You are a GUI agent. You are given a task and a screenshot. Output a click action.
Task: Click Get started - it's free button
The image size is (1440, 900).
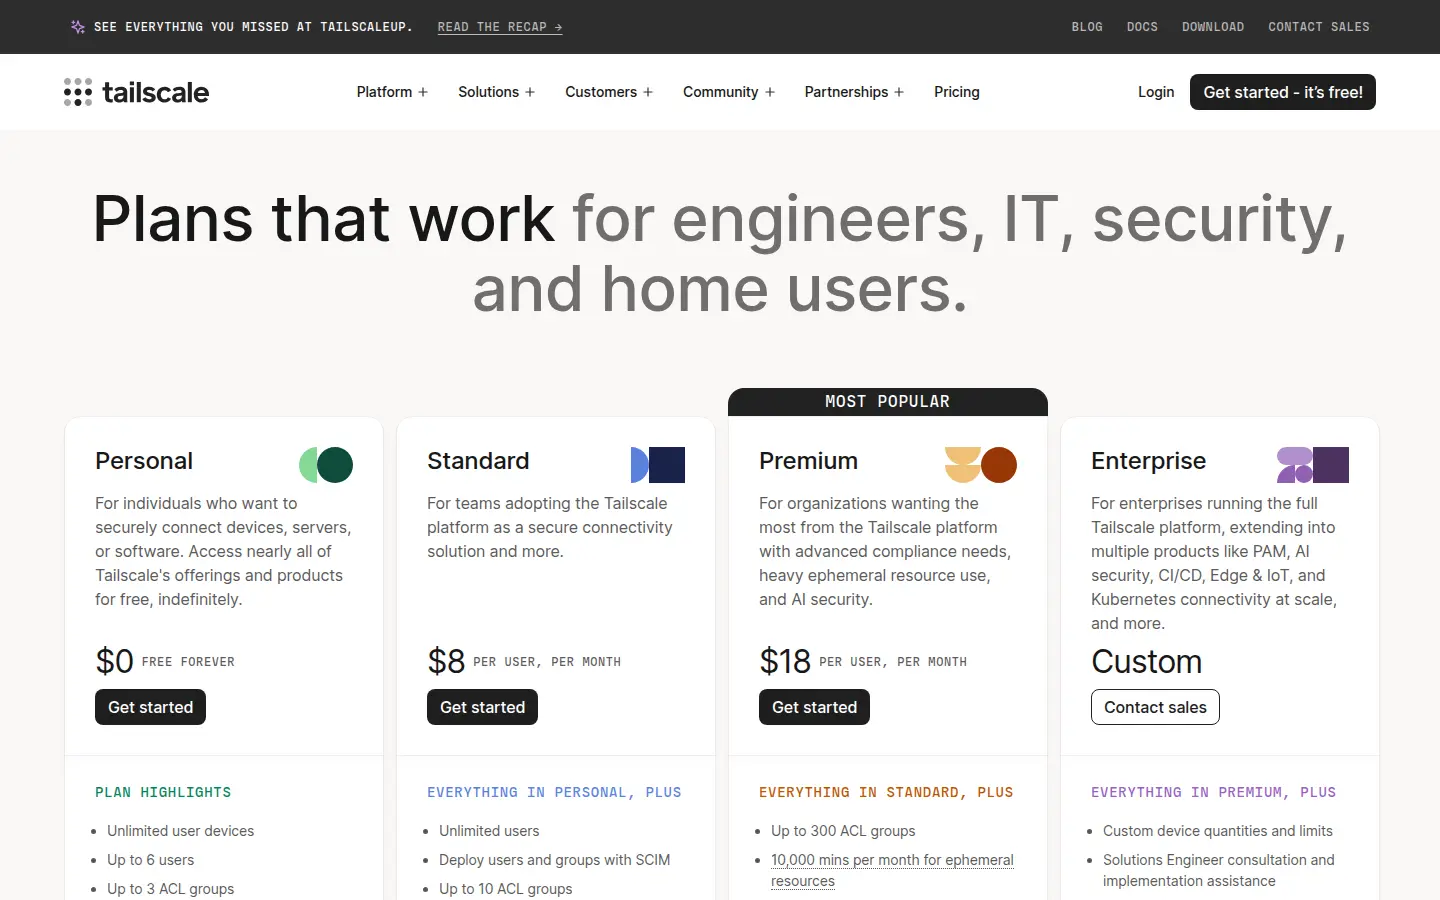[1283, 92]
